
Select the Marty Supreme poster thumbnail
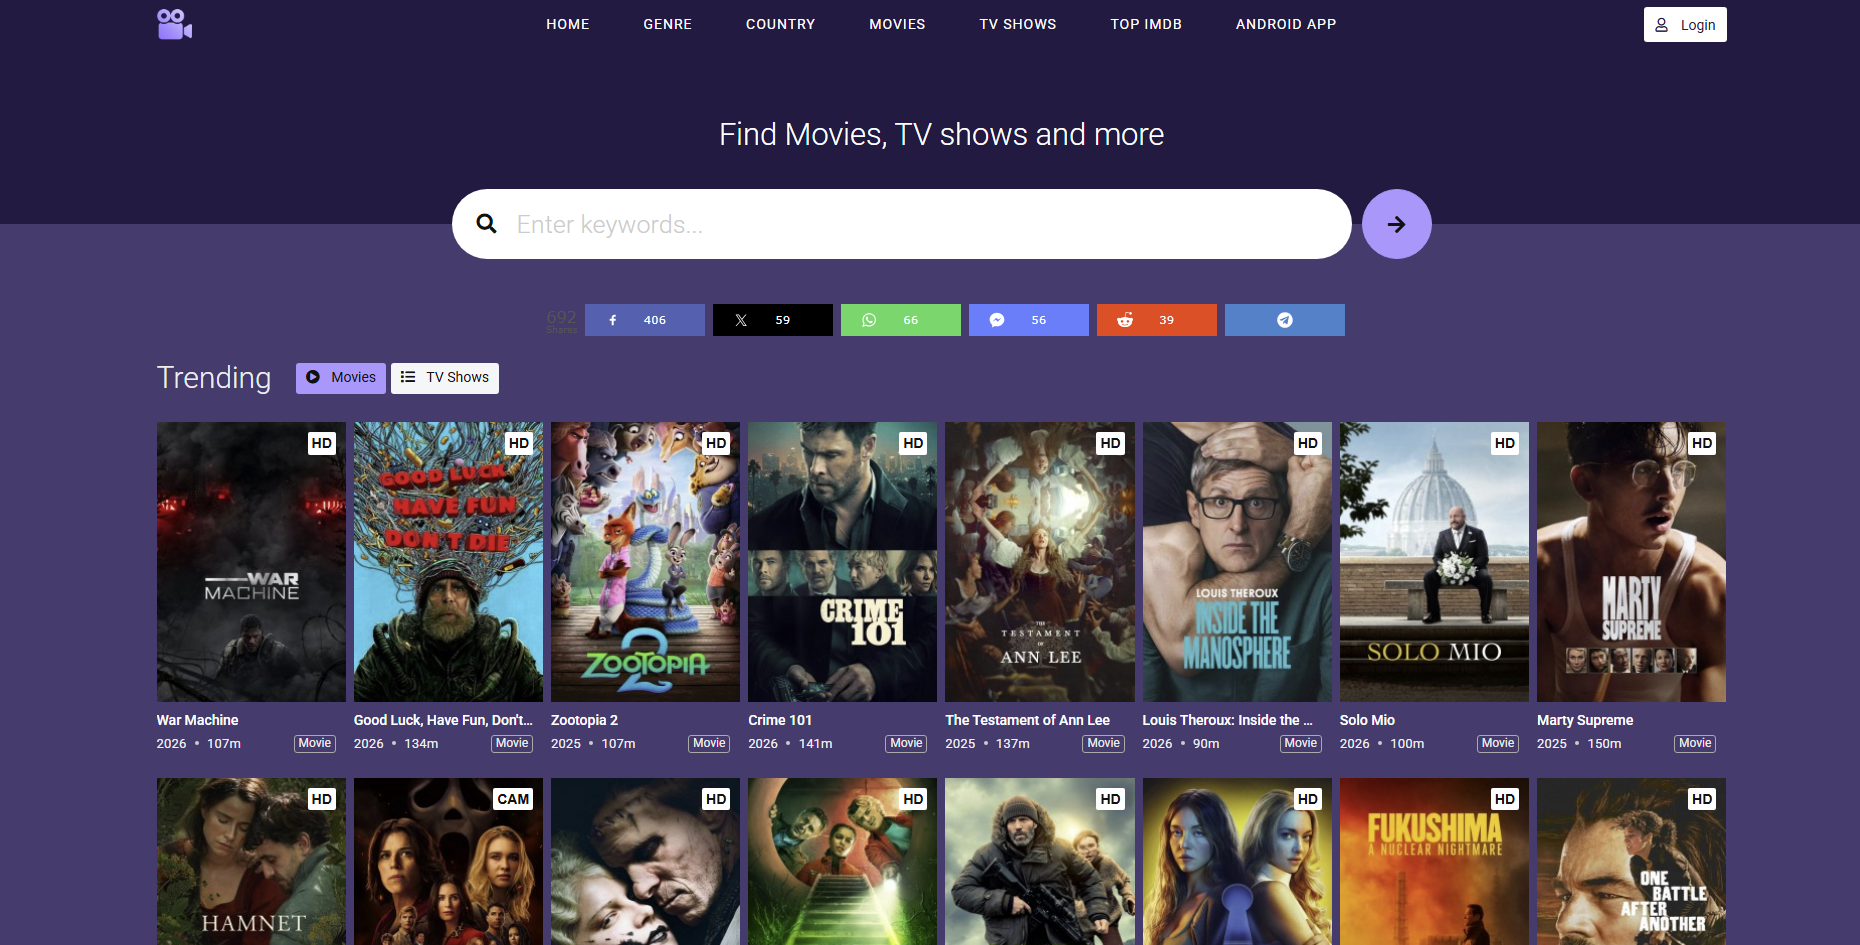1630,561
